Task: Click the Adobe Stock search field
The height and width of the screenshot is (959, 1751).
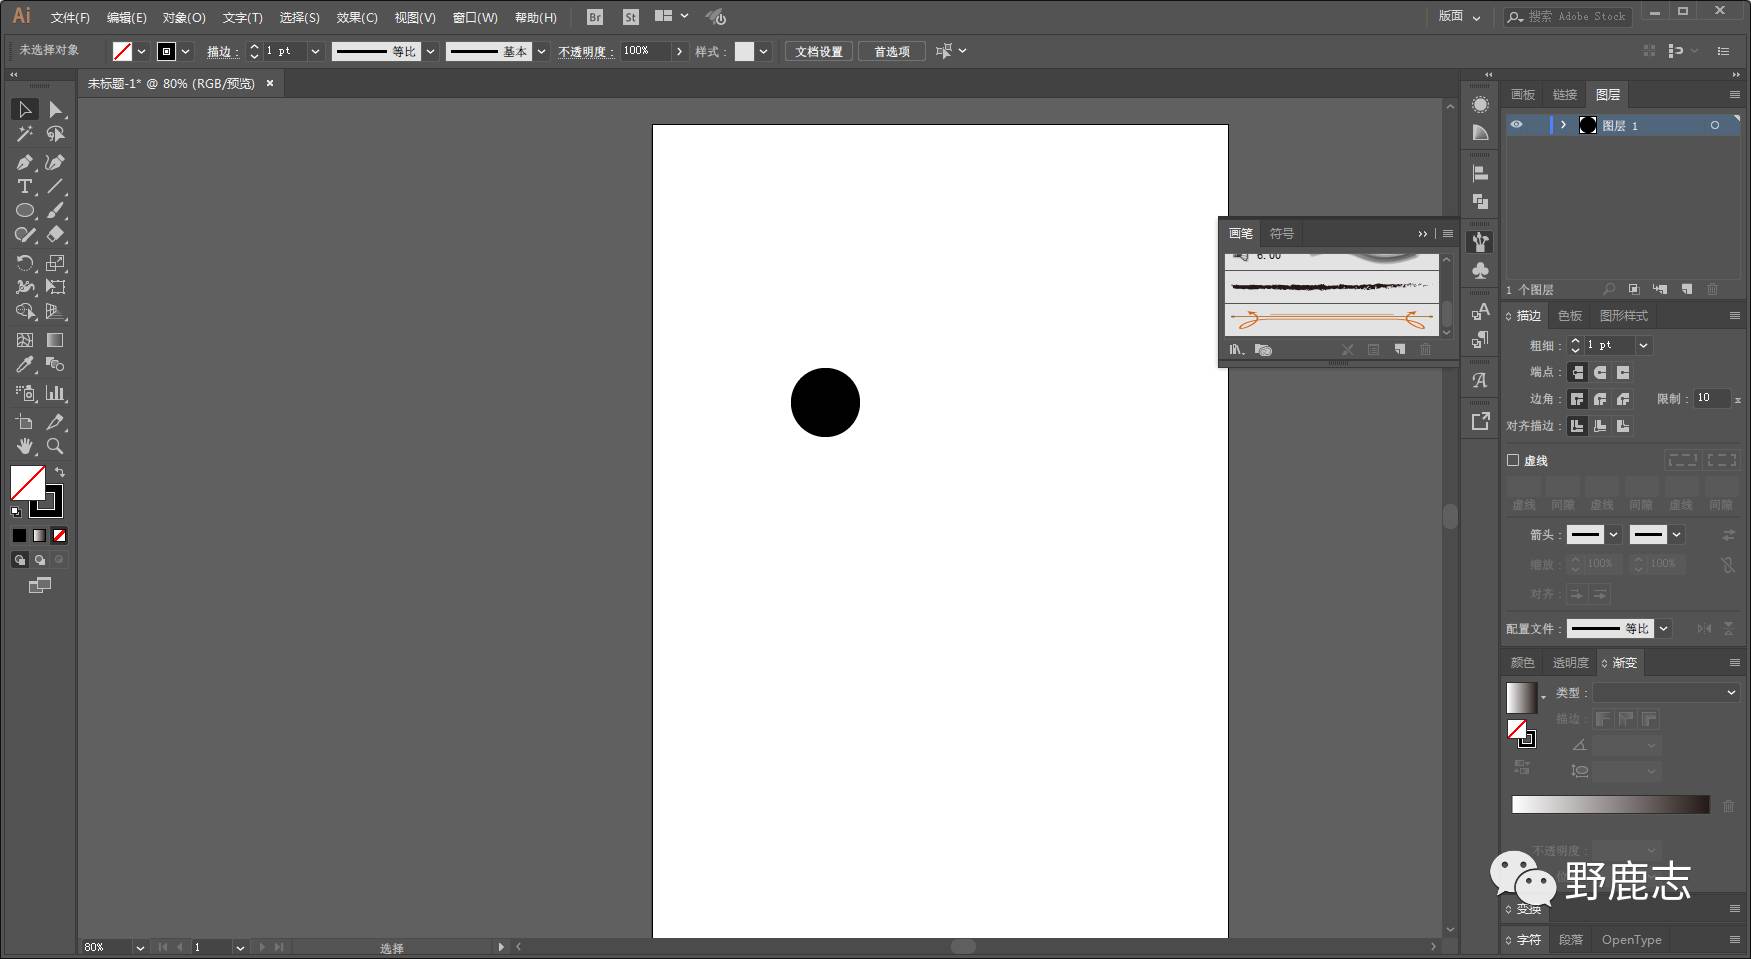Action: 1577,17
